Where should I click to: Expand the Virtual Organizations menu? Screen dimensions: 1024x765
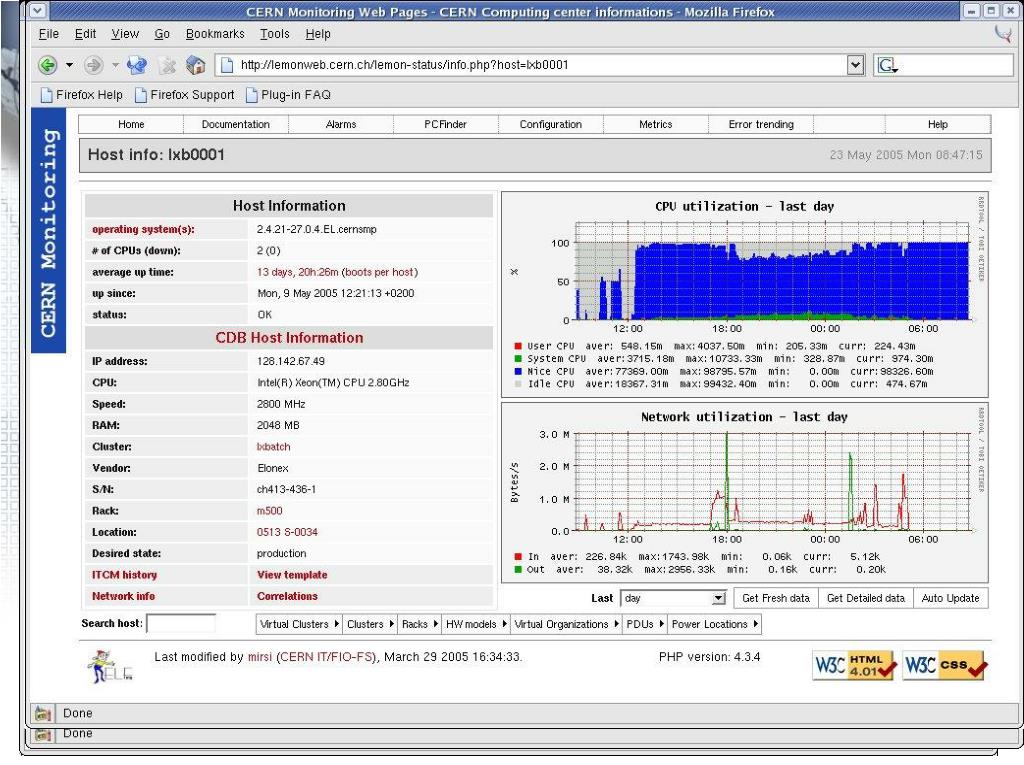pos(566,624)
